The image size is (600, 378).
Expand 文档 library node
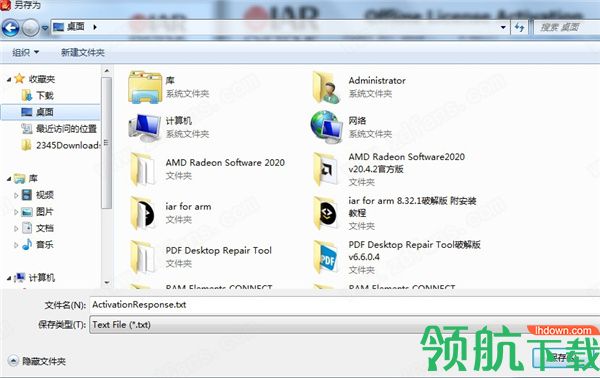point(16,228)
